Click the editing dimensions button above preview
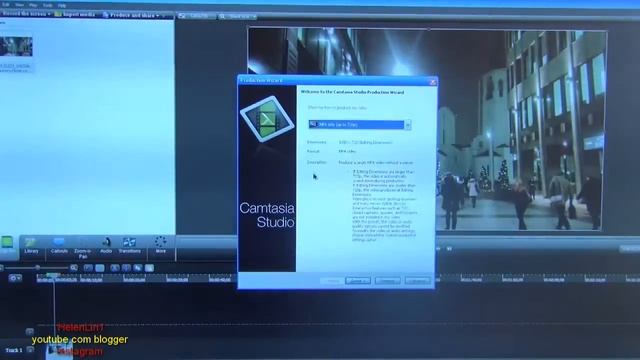This screenshot has width=640, height=360. pyautogui.click(x=196, y=16)
